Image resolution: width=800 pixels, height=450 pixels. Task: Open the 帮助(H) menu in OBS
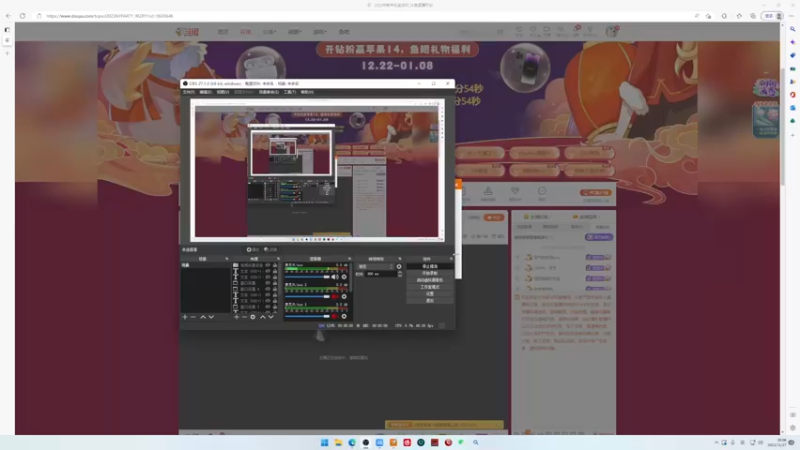[x=307, y=92]
